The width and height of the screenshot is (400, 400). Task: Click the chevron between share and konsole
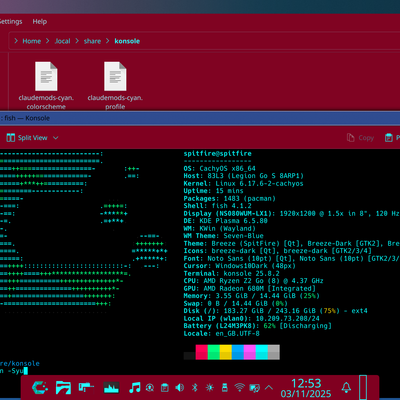click(x=108, y=41)
